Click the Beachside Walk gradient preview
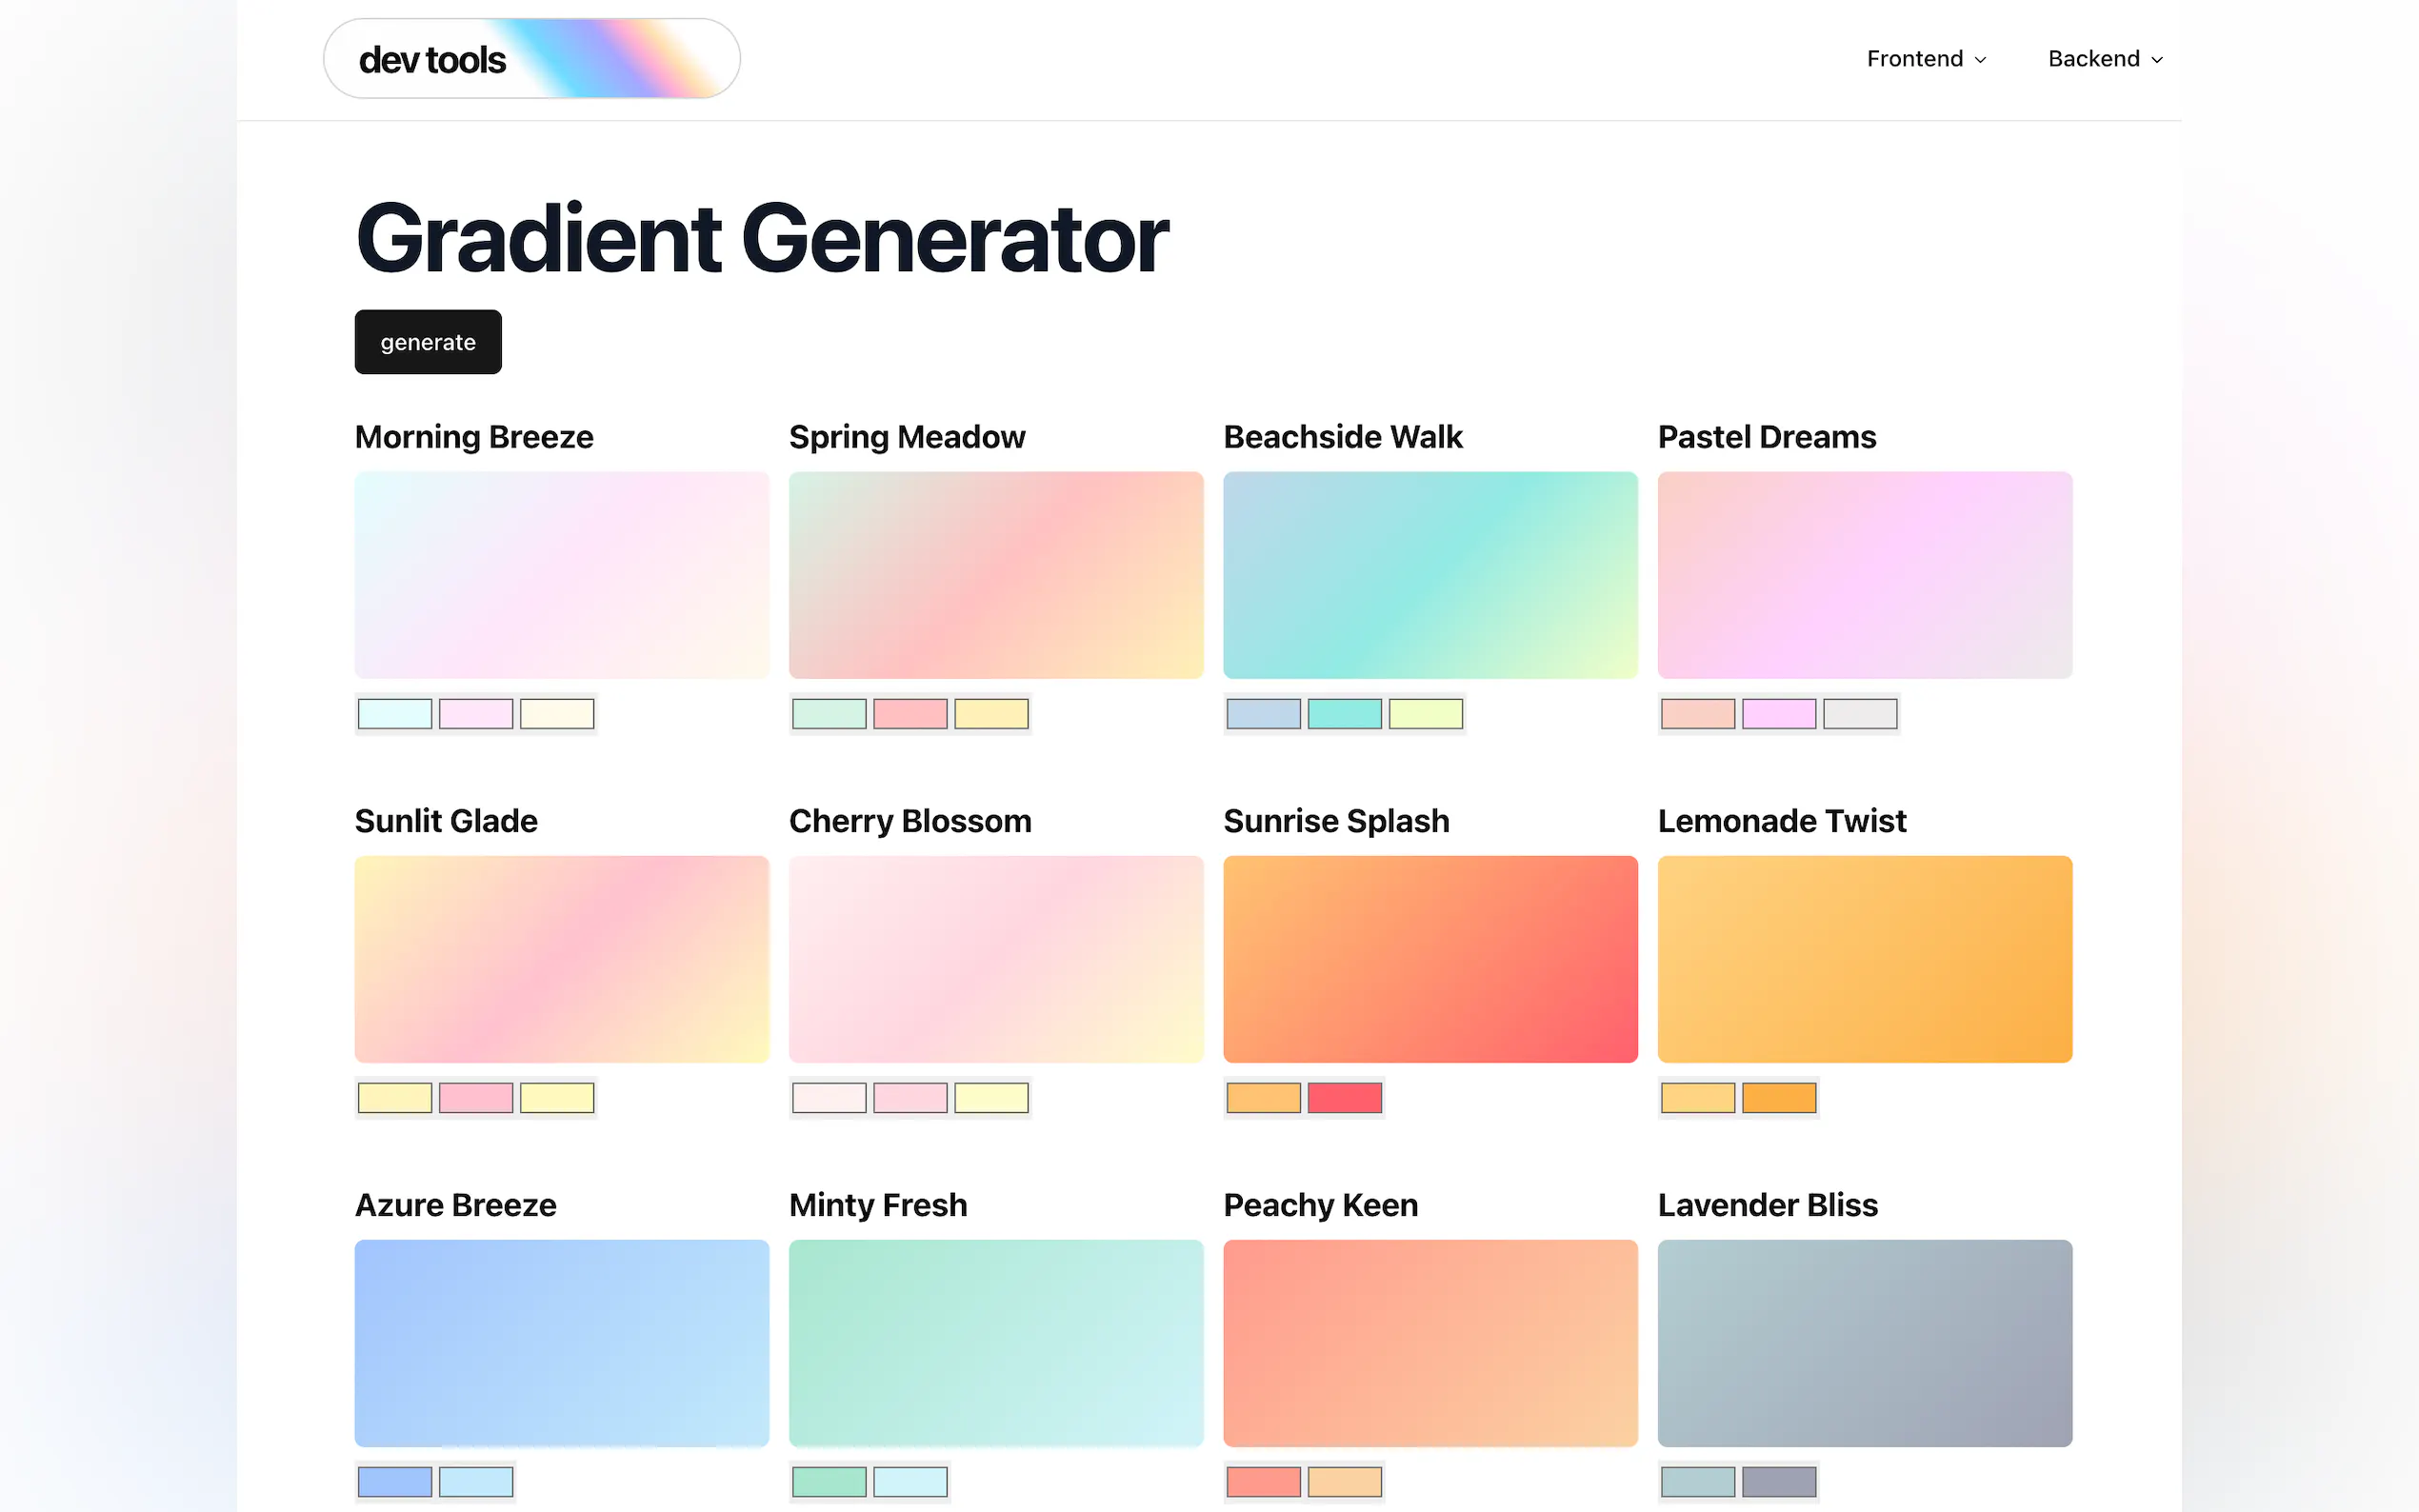 click(x=1429, y=575)
